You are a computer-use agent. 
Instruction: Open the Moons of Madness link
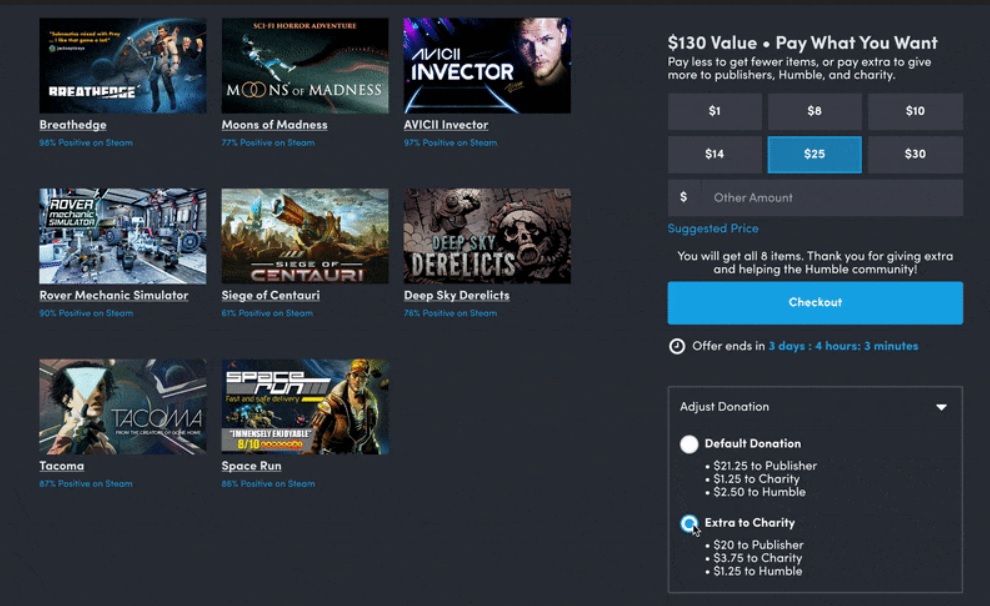point(274,124)
